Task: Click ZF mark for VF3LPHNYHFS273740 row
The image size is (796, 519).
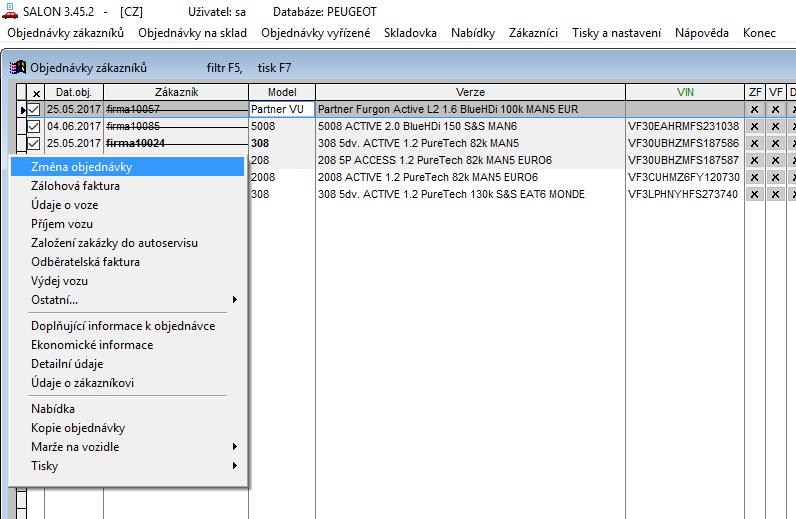Action: pyautogui.click(x=754, y=194)
